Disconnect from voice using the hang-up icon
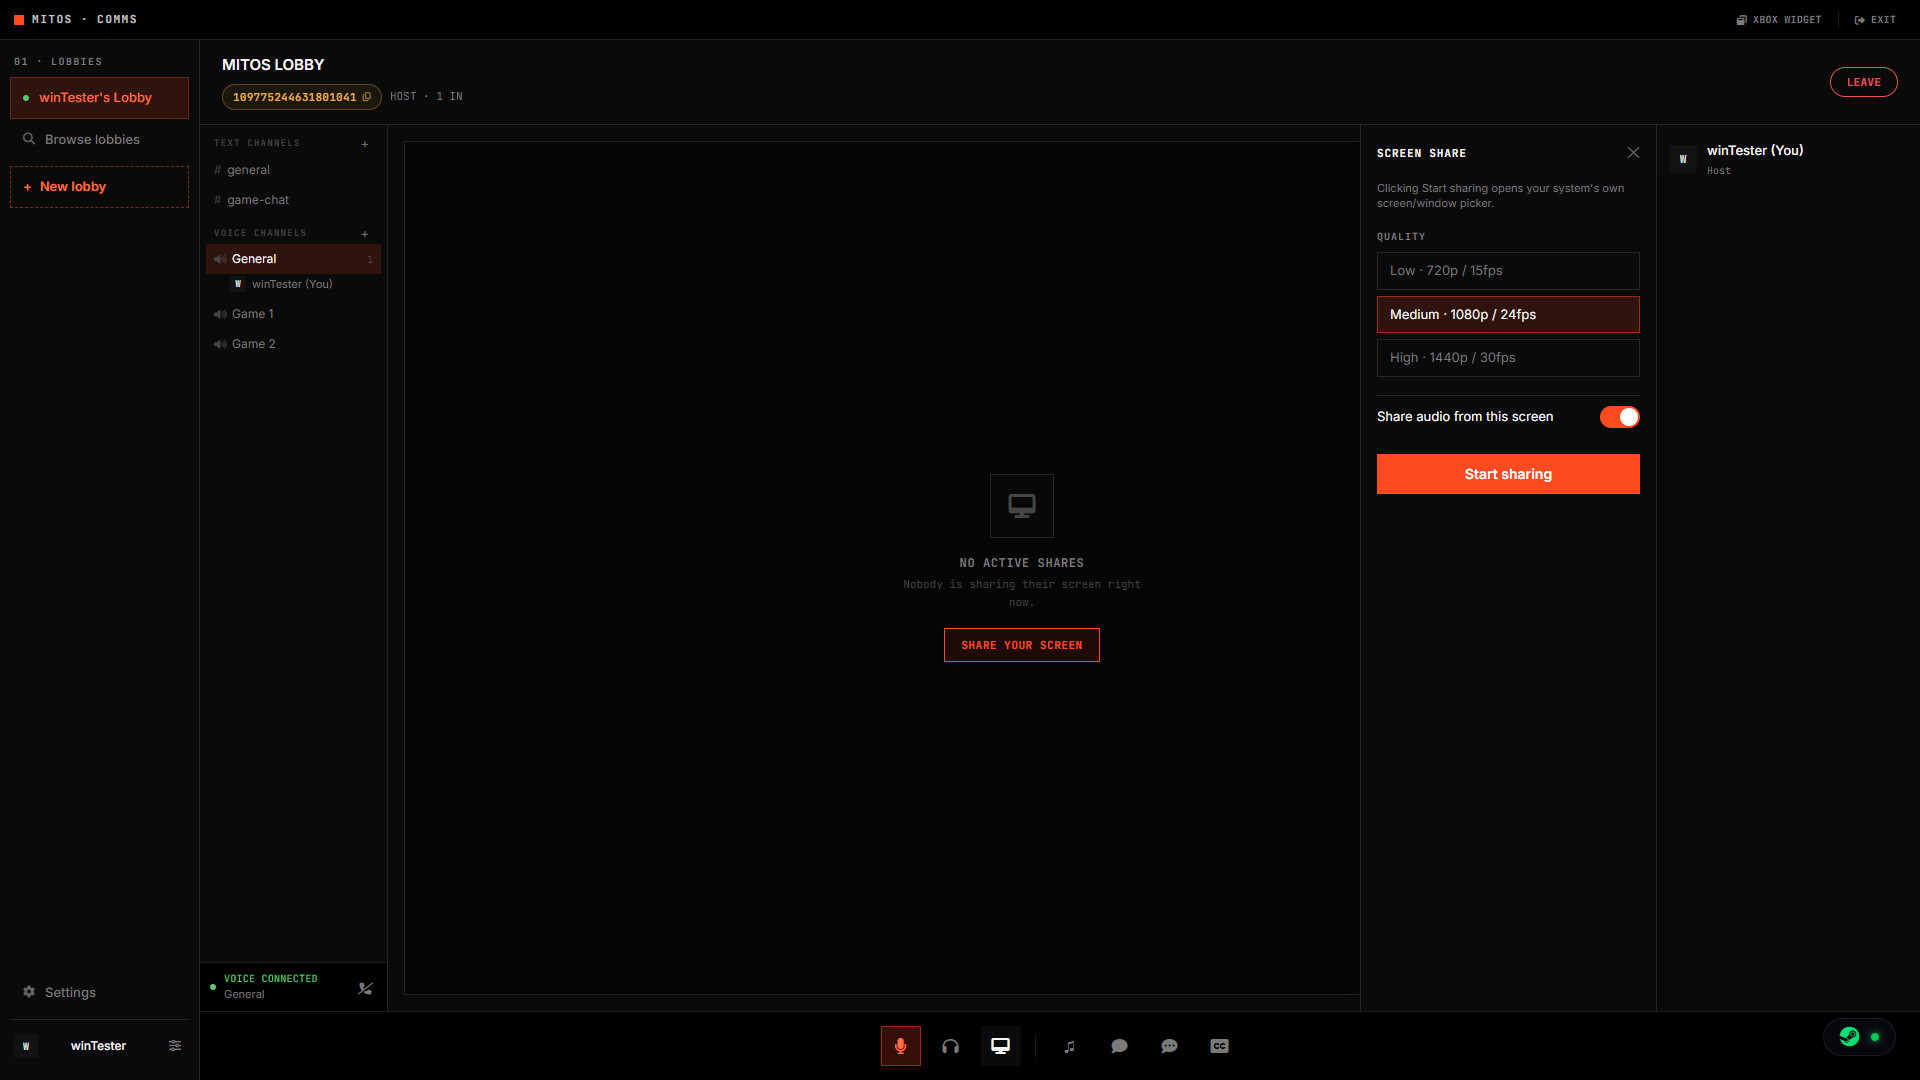Viewport: 1920px width, 1080px height. pos(365,988)
